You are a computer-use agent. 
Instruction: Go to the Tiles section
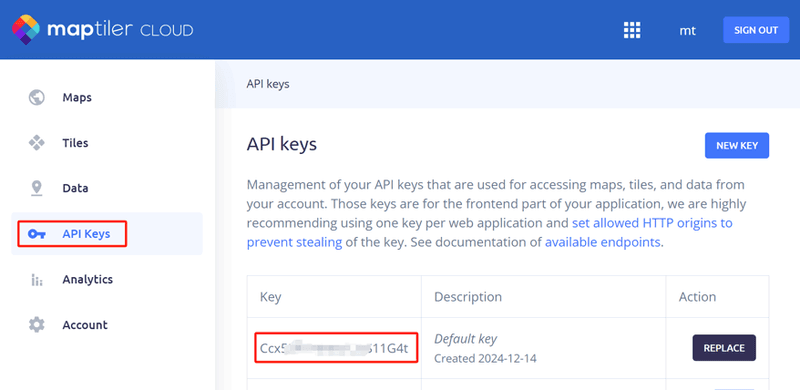click(76, 143)
